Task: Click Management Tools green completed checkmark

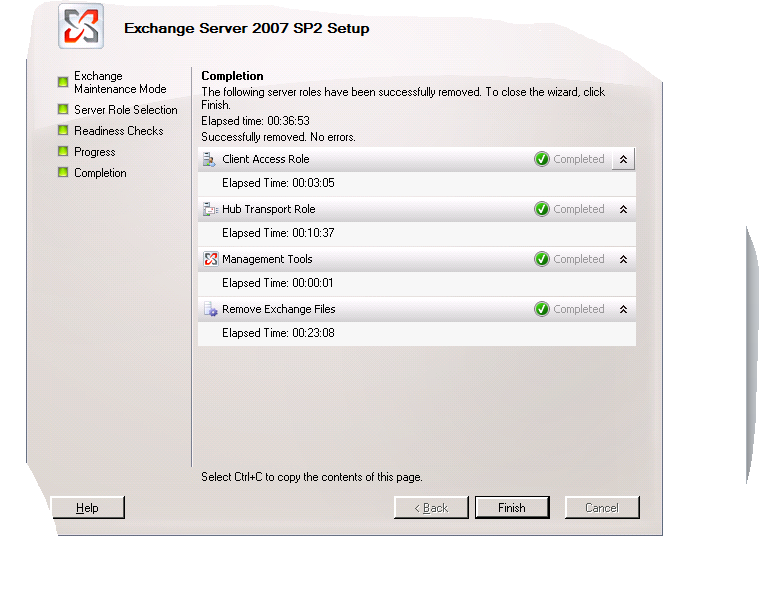Action: point(542,259)
